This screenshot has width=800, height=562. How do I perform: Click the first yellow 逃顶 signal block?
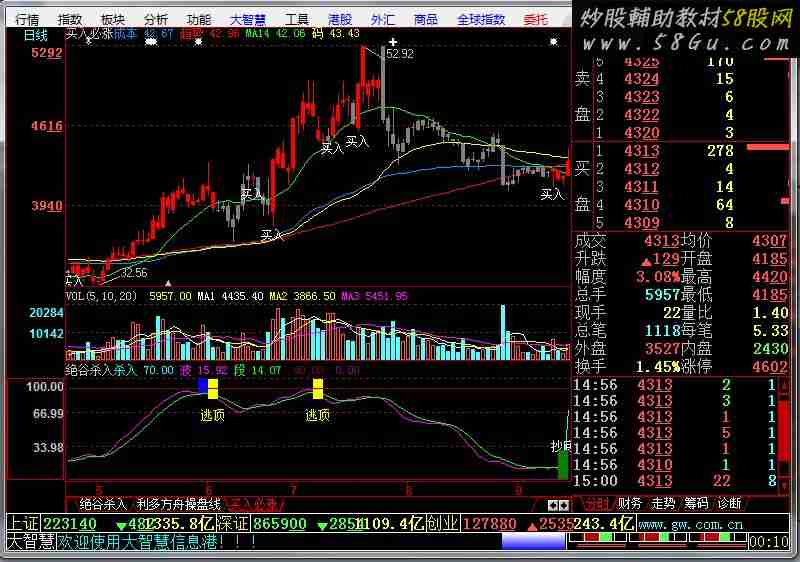[x=213, y=389]
